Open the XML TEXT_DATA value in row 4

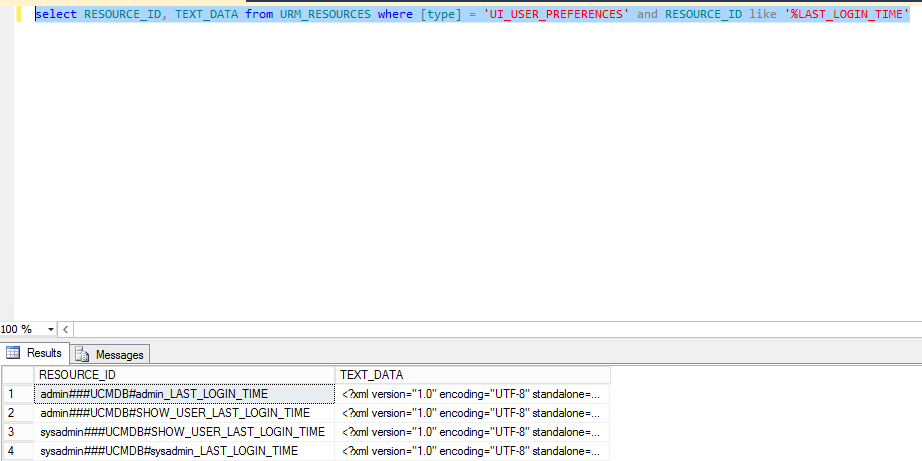[x=471, y=451]
